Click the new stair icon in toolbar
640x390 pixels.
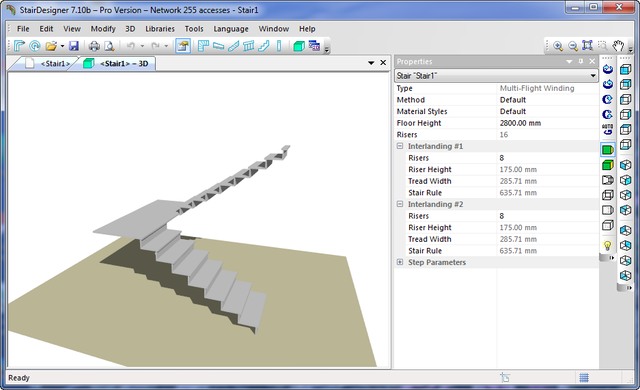[x=19, y=46]
